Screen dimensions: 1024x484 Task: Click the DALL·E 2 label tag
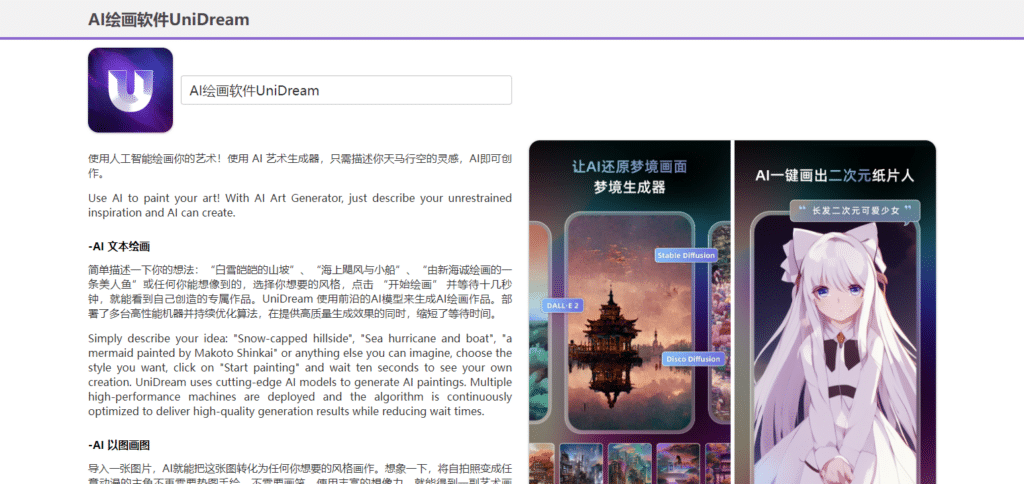[562, 305]
